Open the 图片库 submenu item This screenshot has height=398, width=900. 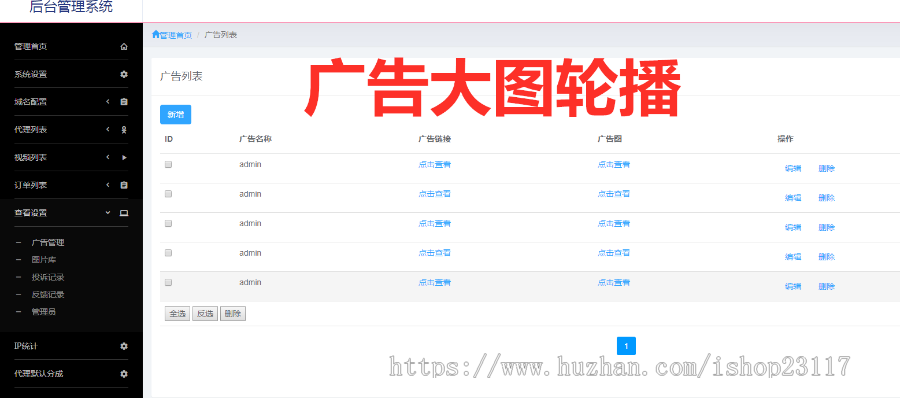click(44, 260)
